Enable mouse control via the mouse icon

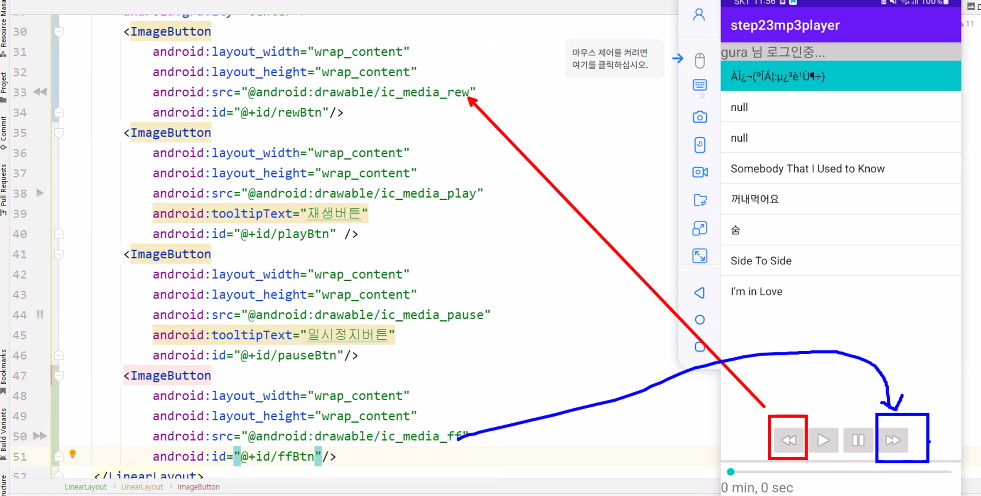coord(700,61)
